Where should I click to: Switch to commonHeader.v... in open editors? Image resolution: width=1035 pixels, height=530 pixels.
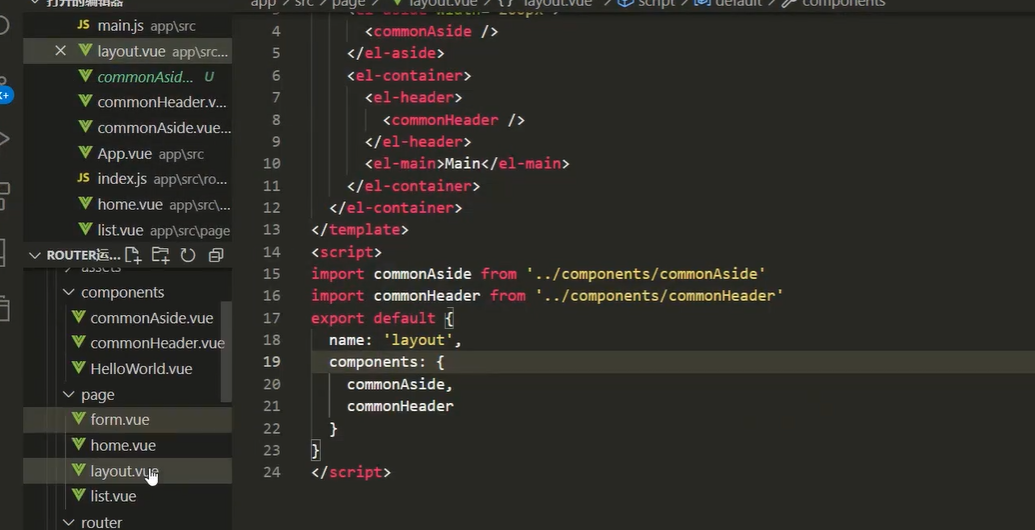(x=162, y=102)
